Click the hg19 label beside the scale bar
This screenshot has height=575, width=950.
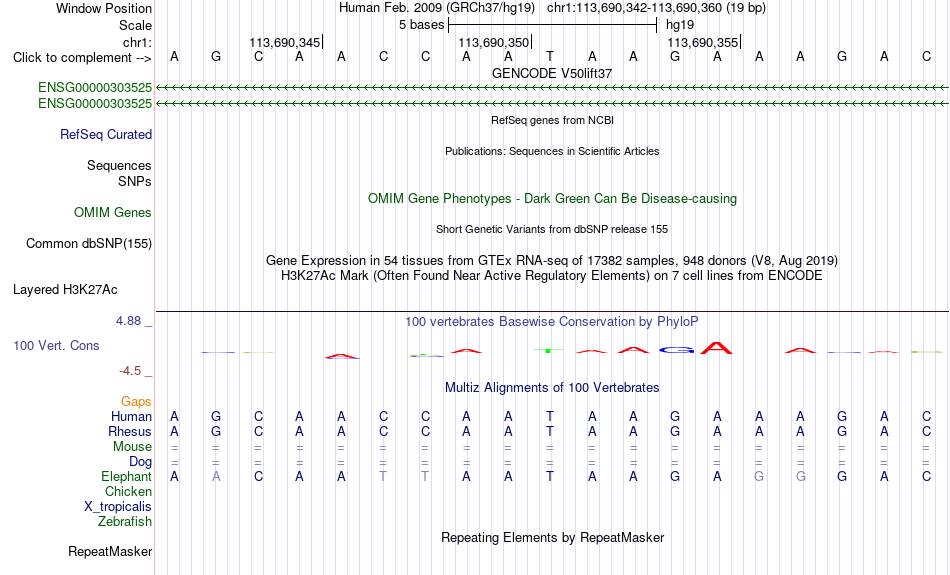pyautogui.click(x=680, y=25)
